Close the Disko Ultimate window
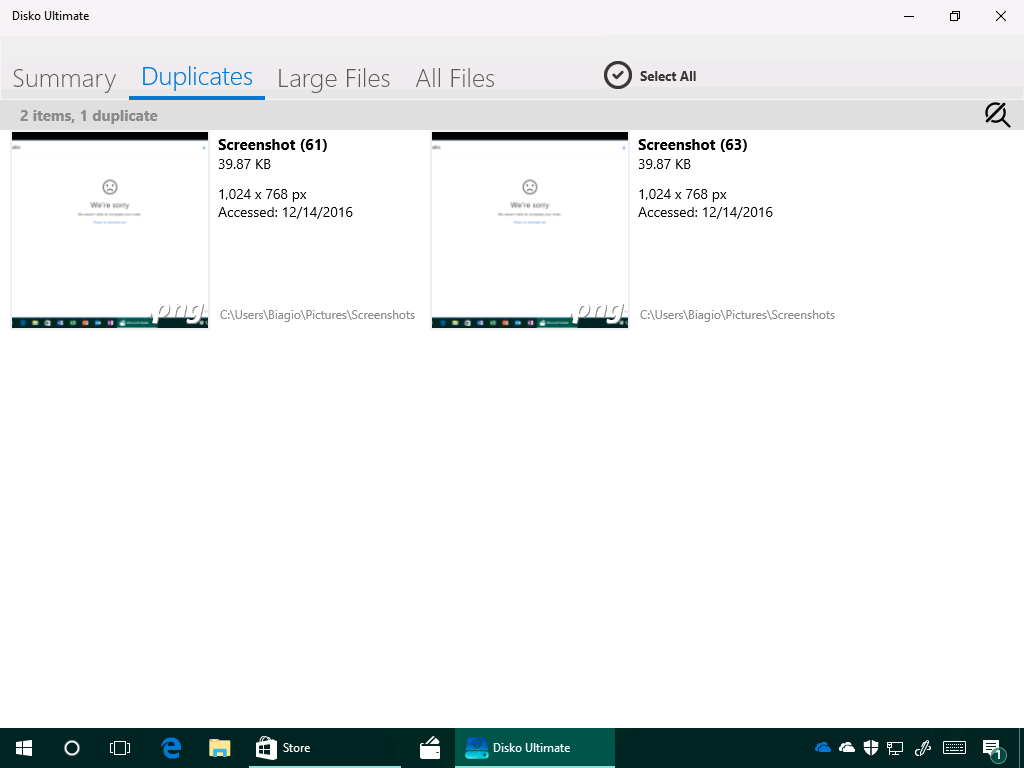1024x768 pixels. pyautogui.click(x=1000, y=16)
